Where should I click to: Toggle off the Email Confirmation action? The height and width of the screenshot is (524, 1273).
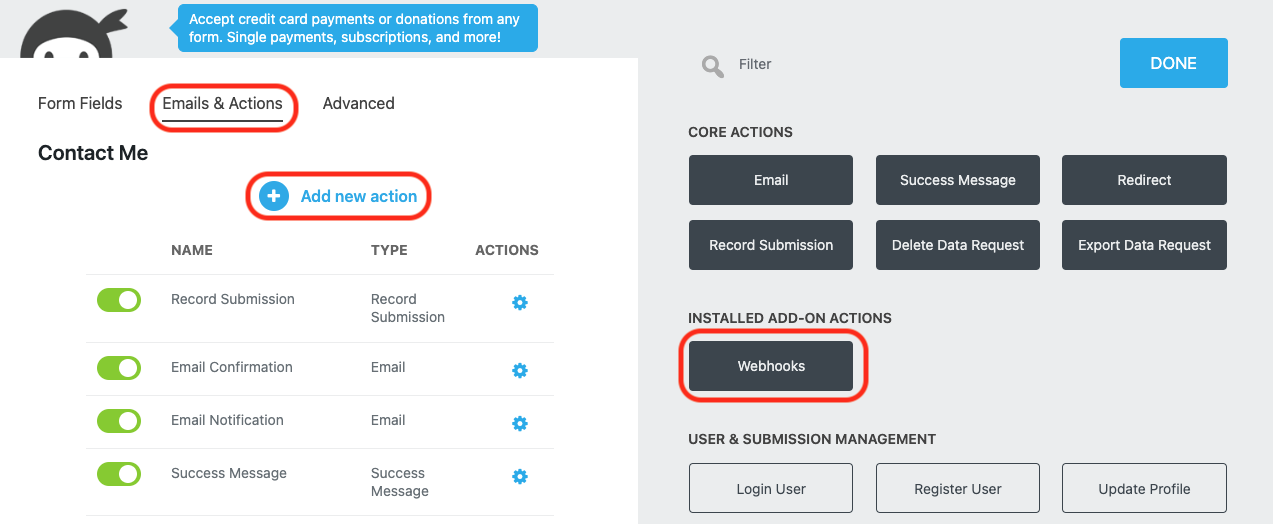[x=119, y=367]
